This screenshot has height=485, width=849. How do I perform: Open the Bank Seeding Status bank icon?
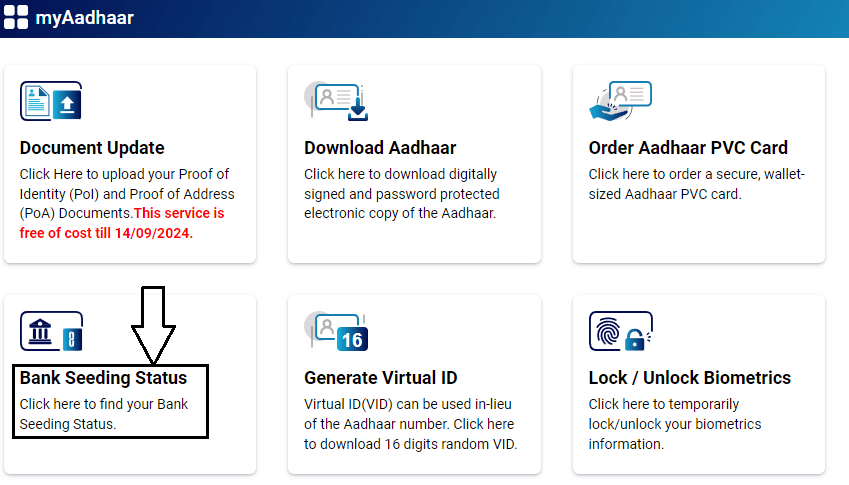[51, 331]
